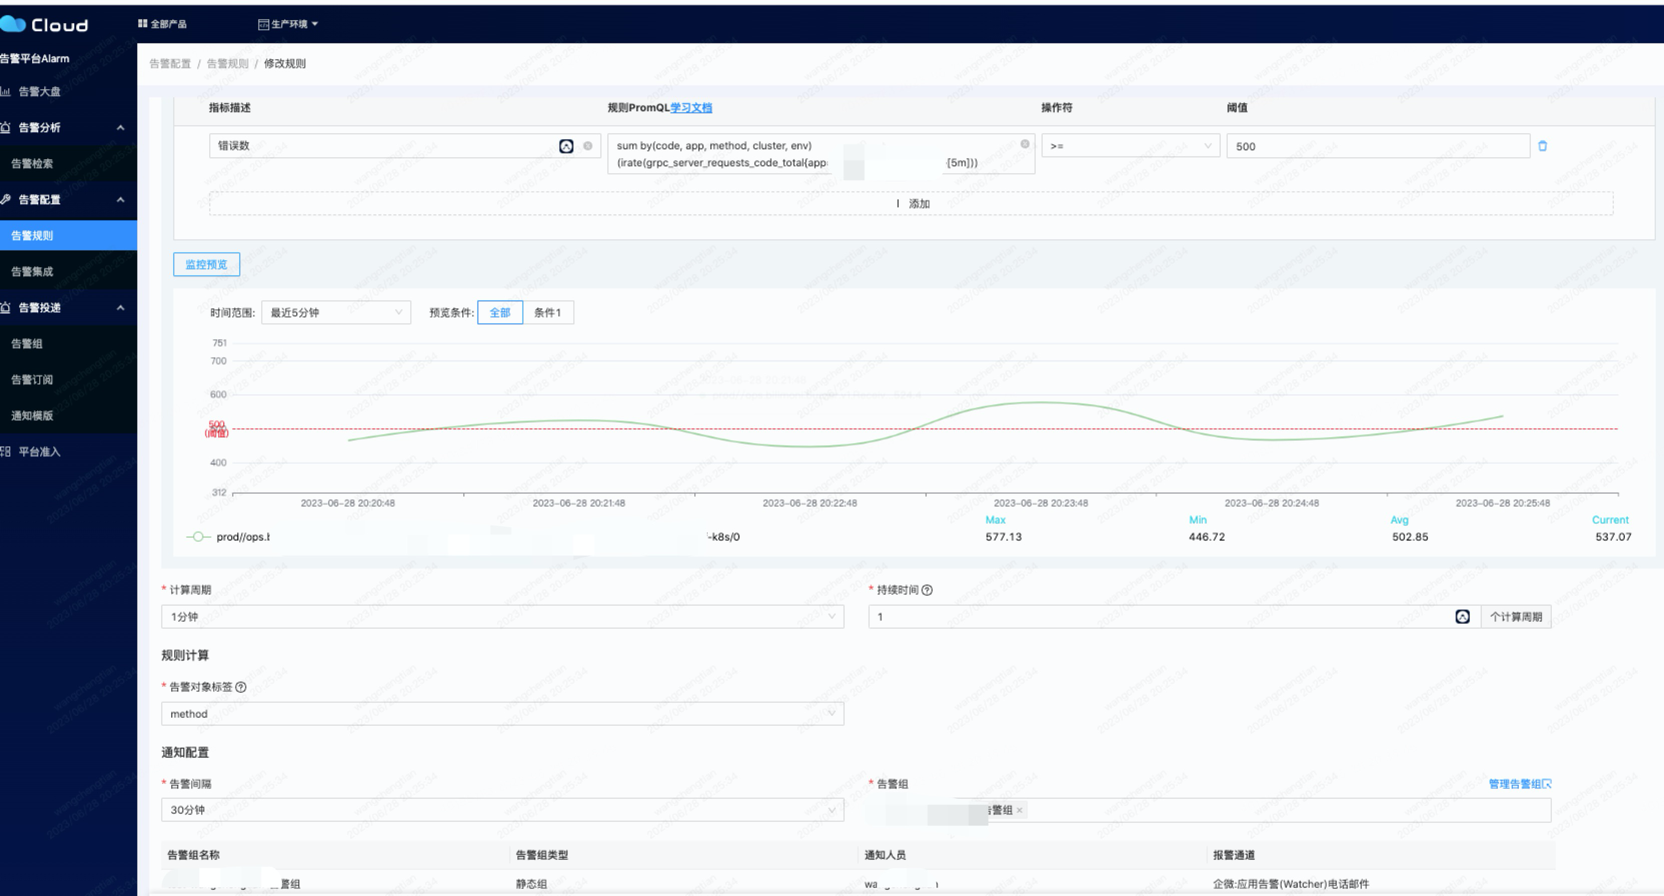Open the 计算周期 1分钟 dropdown

(x=502, y=617)
